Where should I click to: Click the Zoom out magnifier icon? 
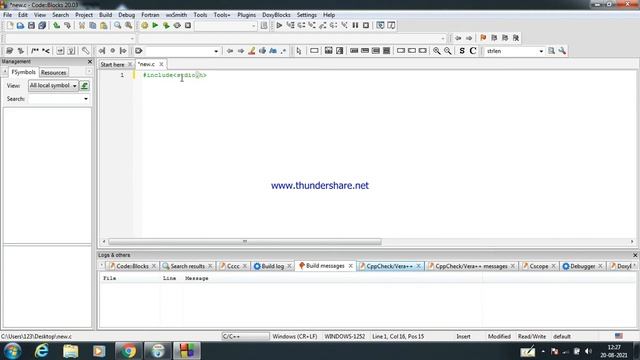pyautogui.click(x=448, y=51)
